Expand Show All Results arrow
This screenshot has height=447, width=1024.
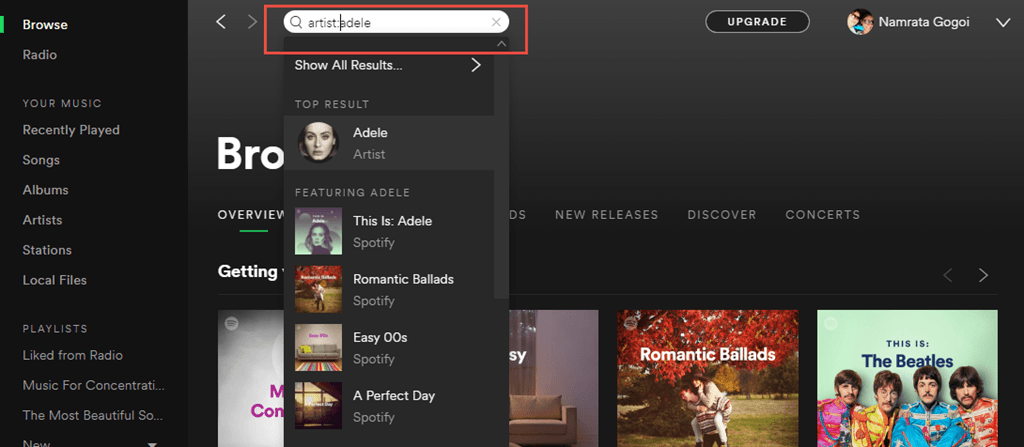pyautogui.click(x=476, y=65)
